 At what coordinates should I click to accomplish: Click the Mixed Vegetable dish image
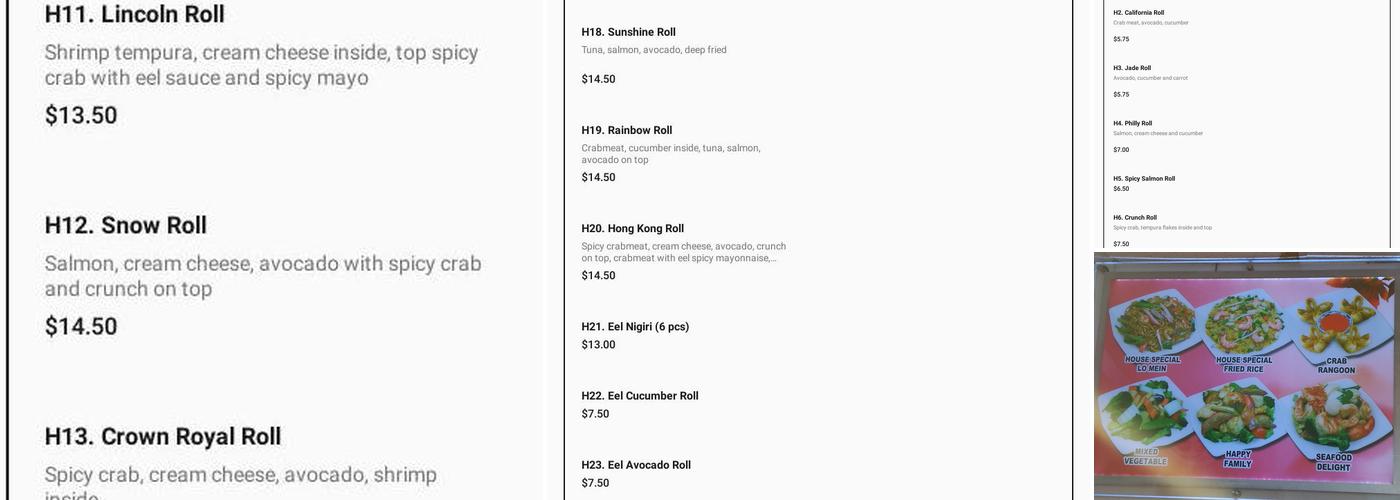click(1146, 420)
